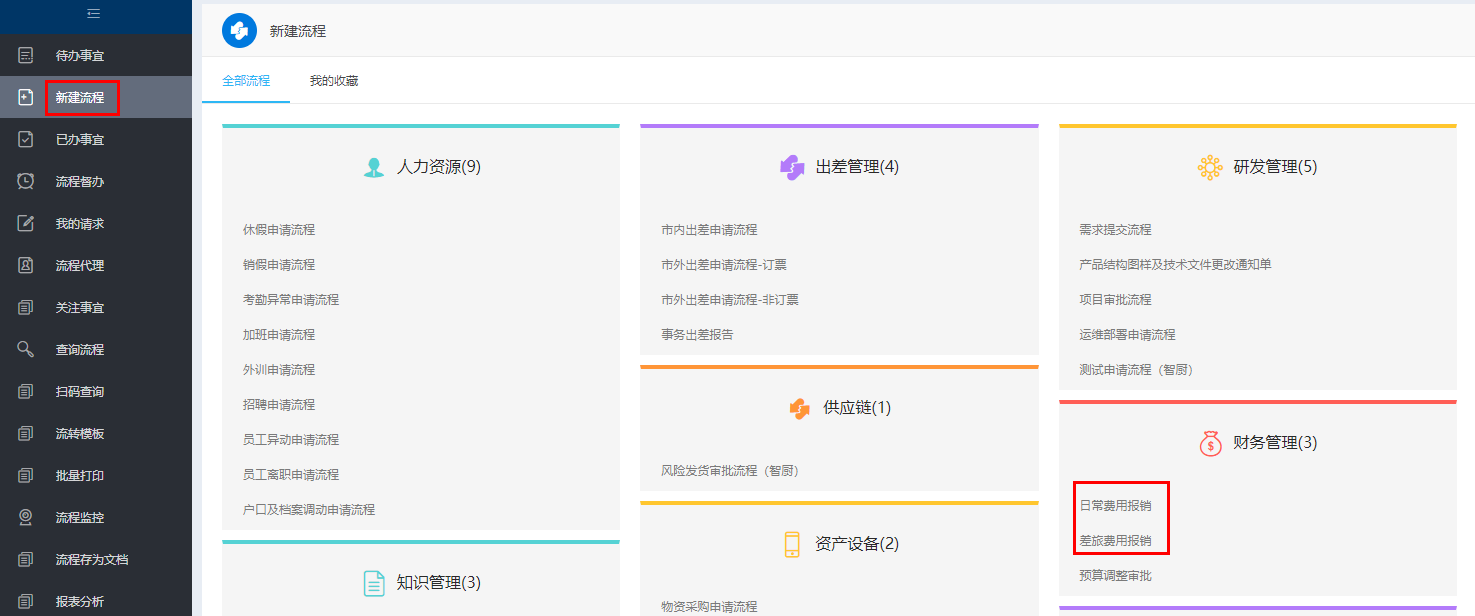Viewport: 1475px width, 616px height.
Task: Click the 流程监控 sidebar icon
Action: 26,518
